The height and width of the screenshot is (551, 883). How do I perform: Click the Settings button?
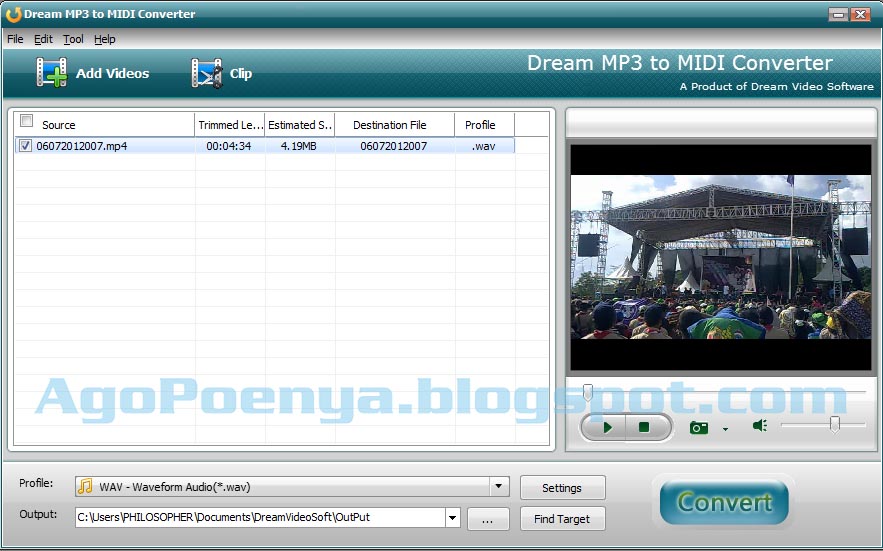point(563,488)
